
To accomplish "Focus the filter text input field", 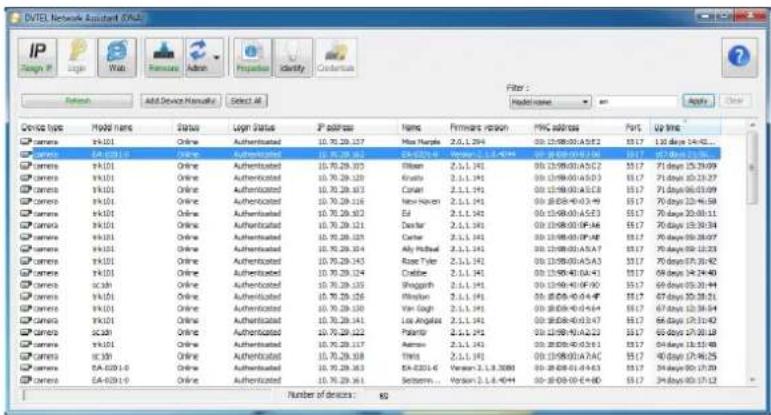I will point(637,102).
